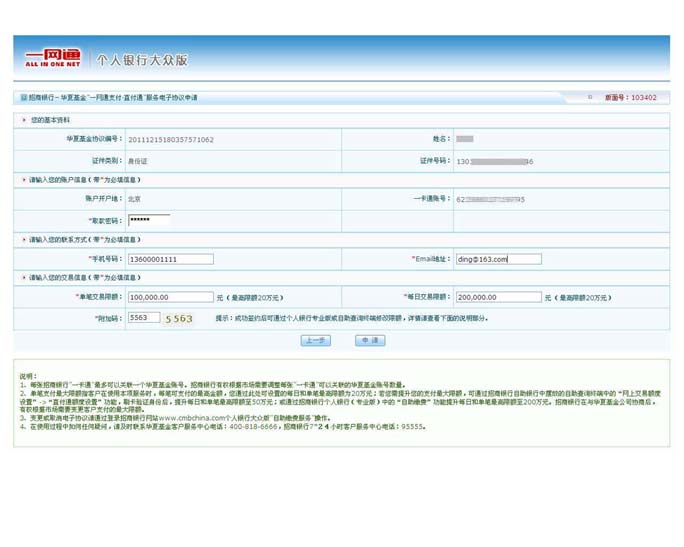
Task: Click the 北京 account location value
Action: (x=134, y=199)
